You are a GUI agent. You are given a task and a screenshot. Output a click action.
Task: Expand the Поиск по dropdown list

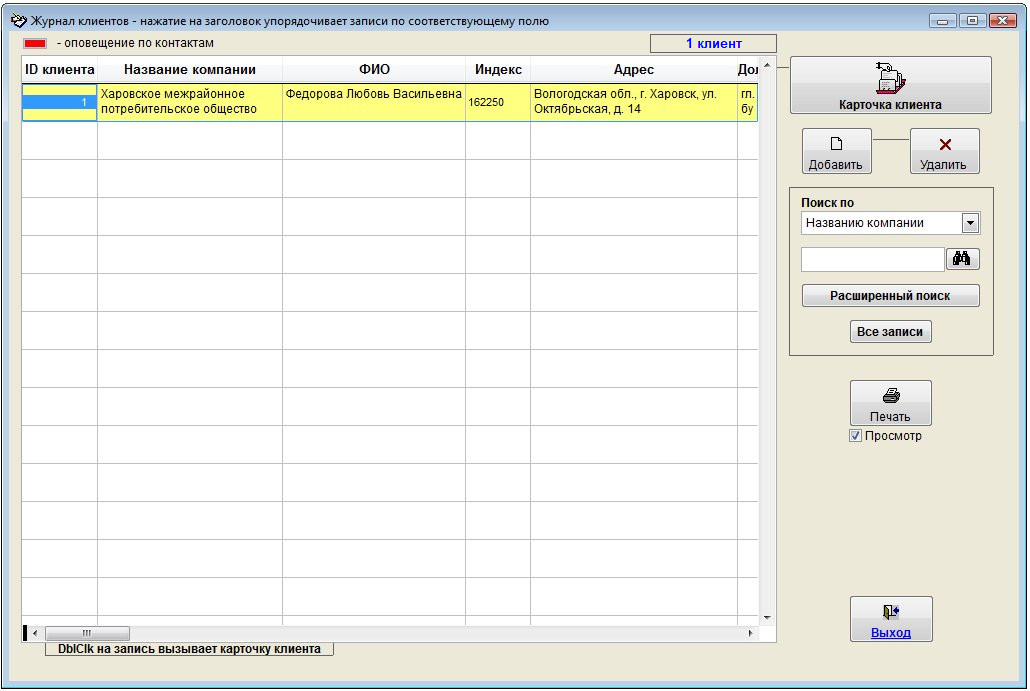coord(969,223)
